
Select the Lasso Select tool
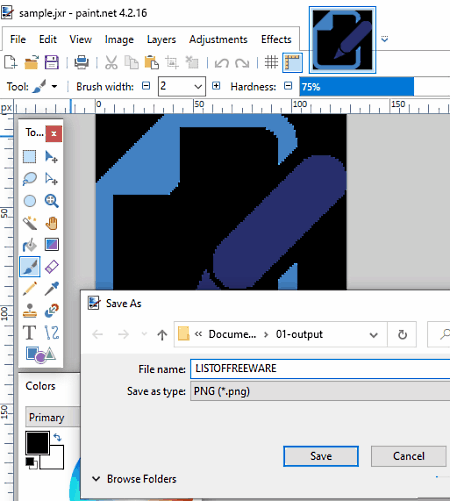30,179
